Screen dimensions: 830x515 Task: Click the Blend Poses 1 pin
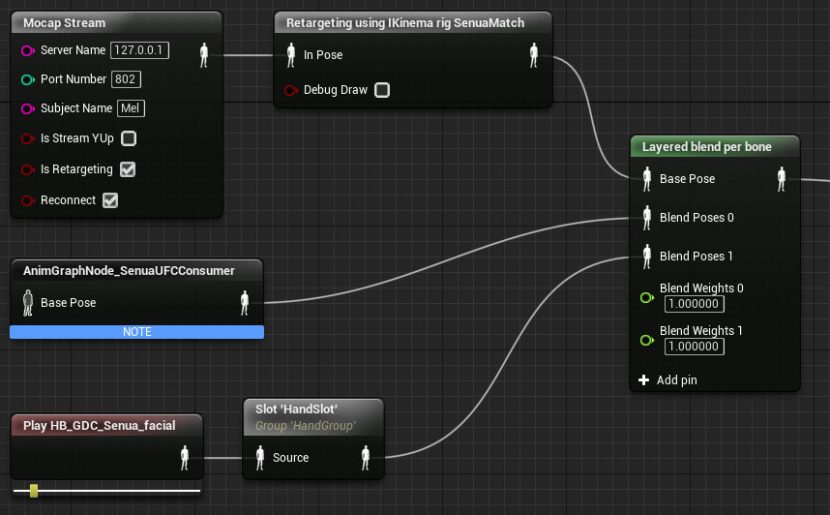coord(646,256)
